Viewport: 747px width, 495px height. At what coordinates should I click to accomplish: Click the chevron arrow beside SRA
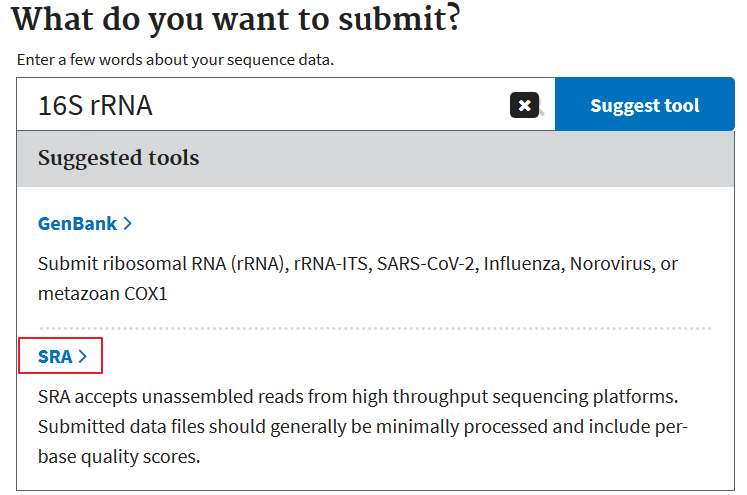click(83, 356)
